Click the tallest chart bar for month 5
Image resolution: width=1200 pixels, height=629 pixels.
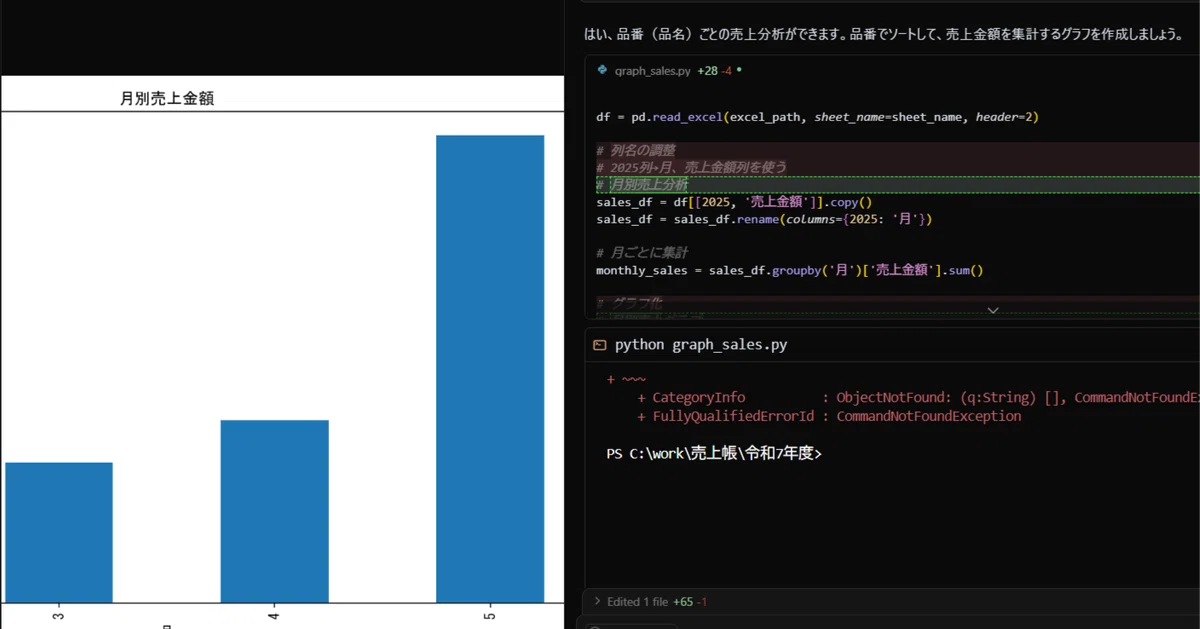(x=490, y=369)
